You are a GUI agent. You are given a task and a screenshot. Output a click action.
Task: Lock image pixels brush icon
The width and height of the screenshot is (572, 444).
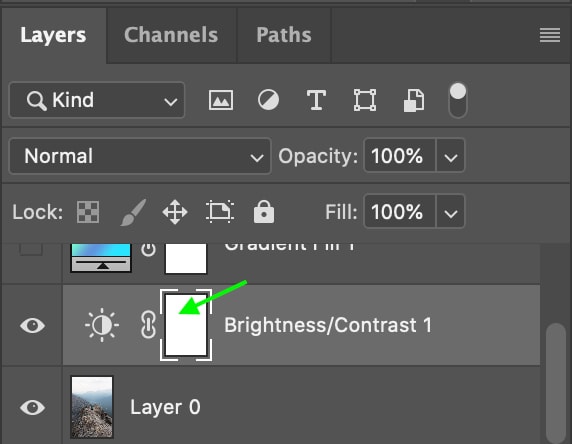pyautogui.click(x=134, y=212)
